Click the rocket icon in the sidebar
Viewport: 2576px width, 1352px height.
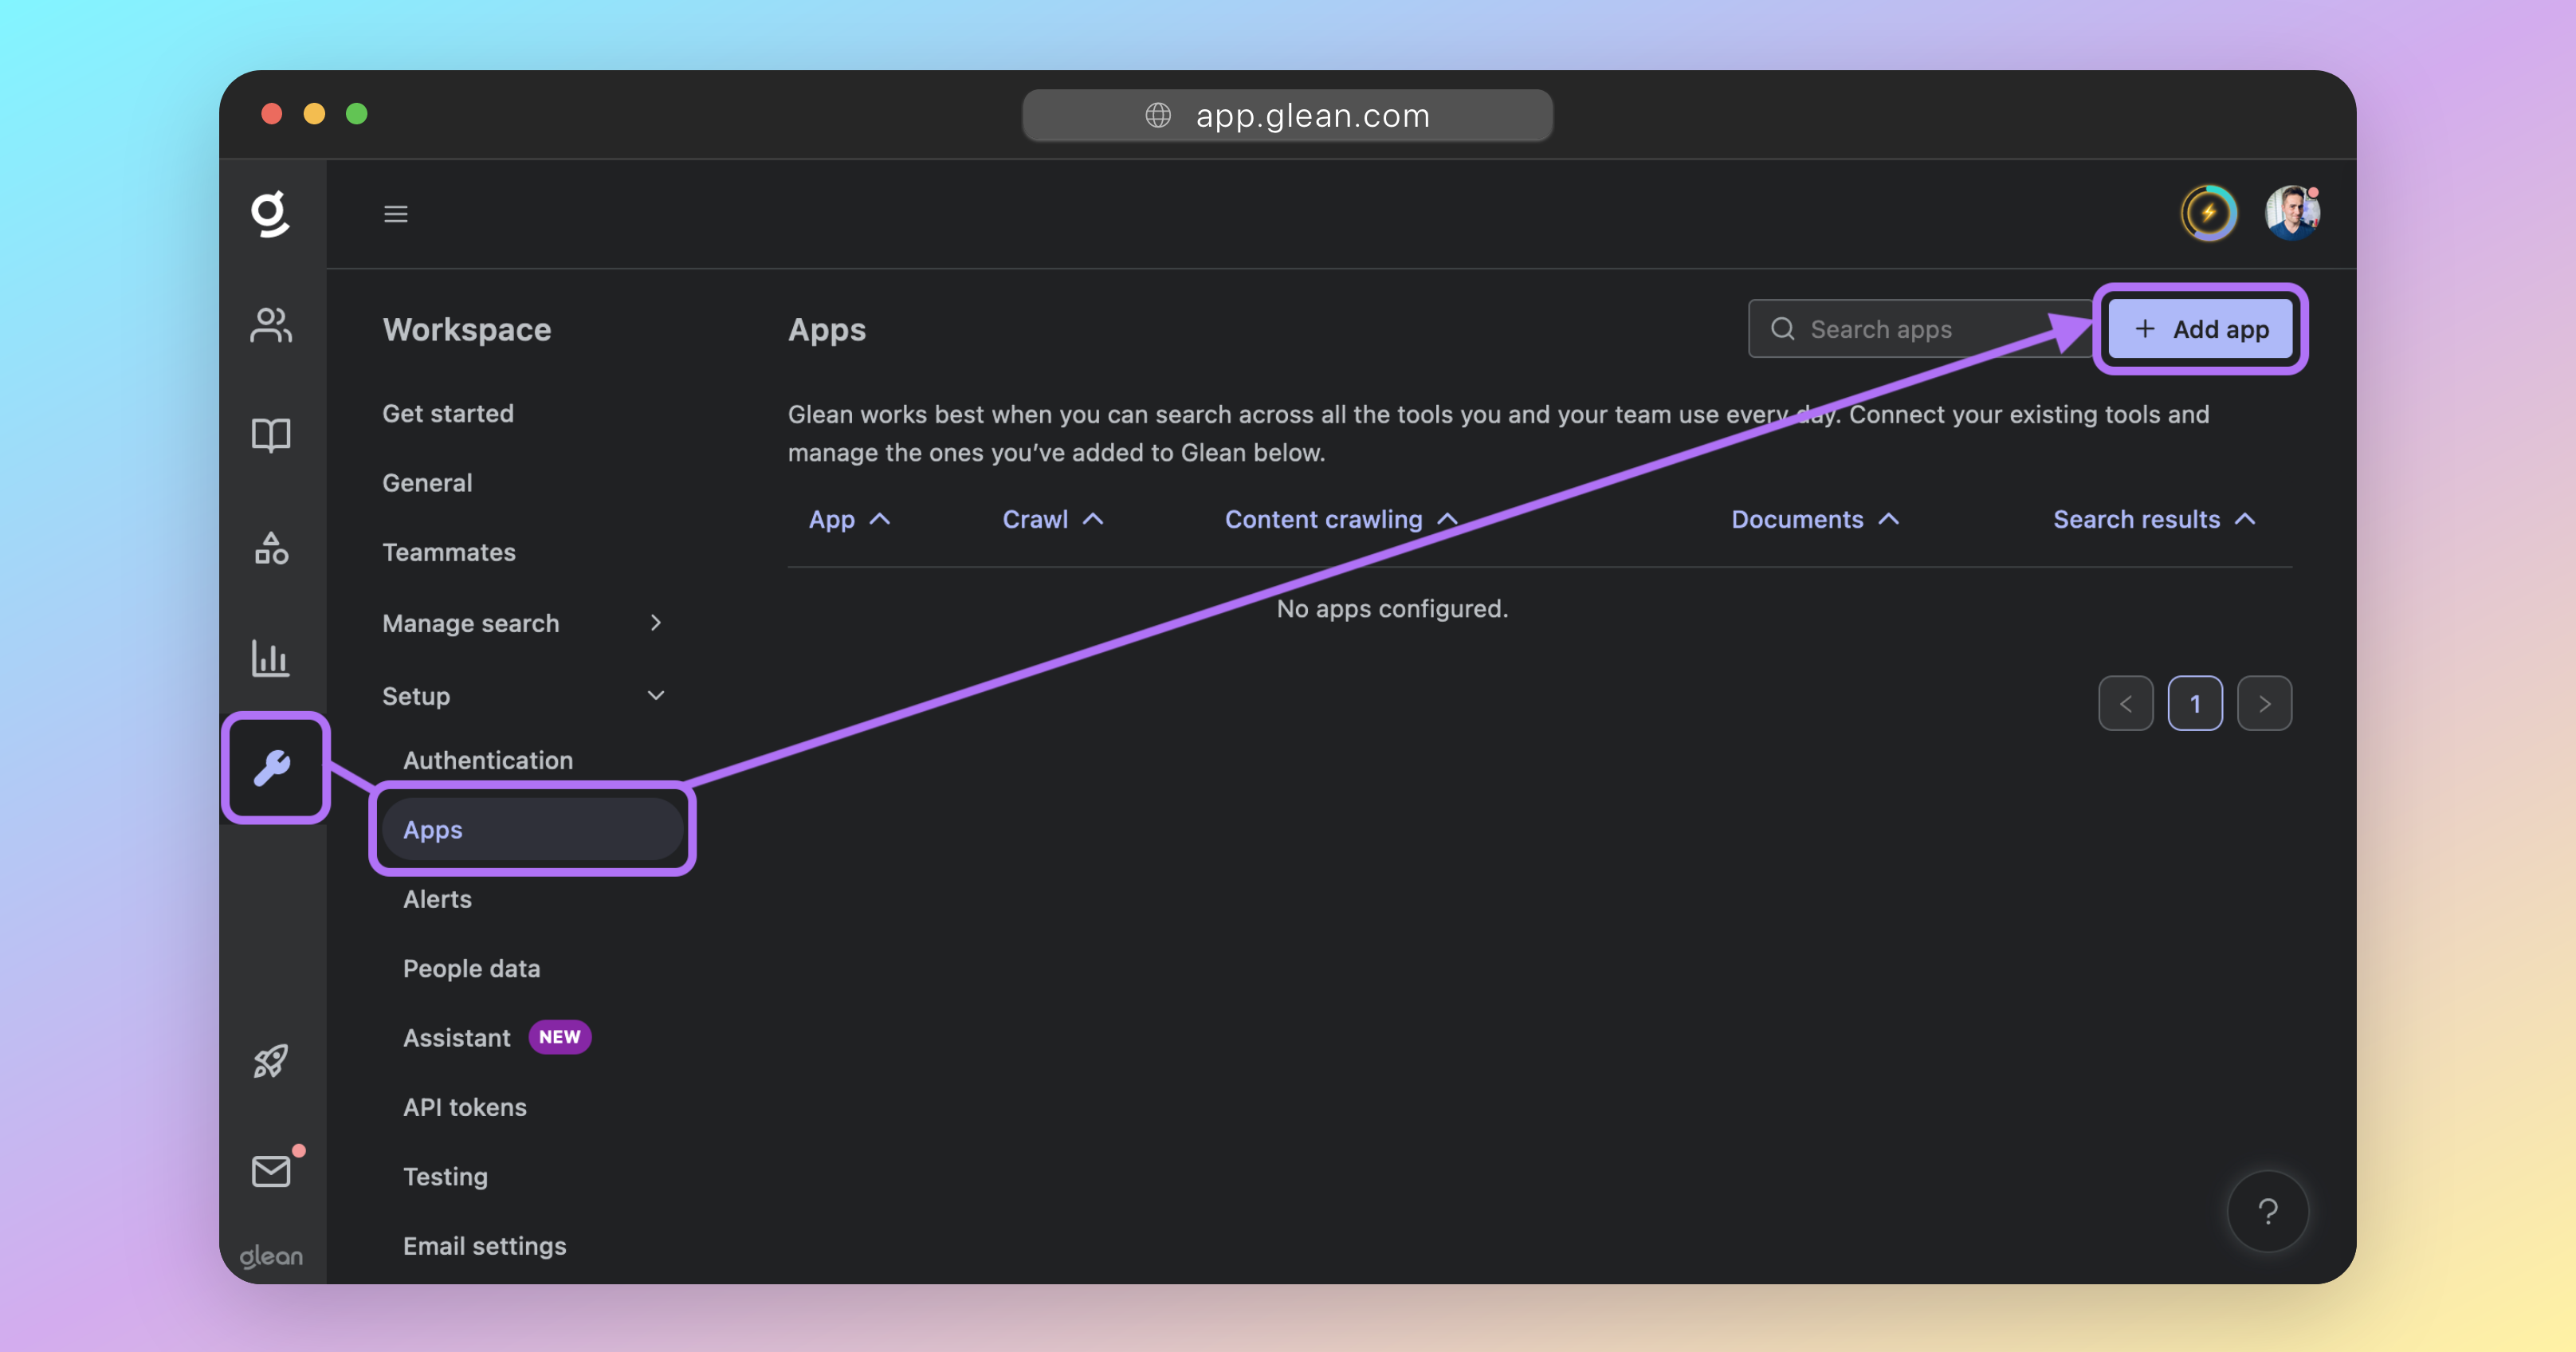[270, 1062]
